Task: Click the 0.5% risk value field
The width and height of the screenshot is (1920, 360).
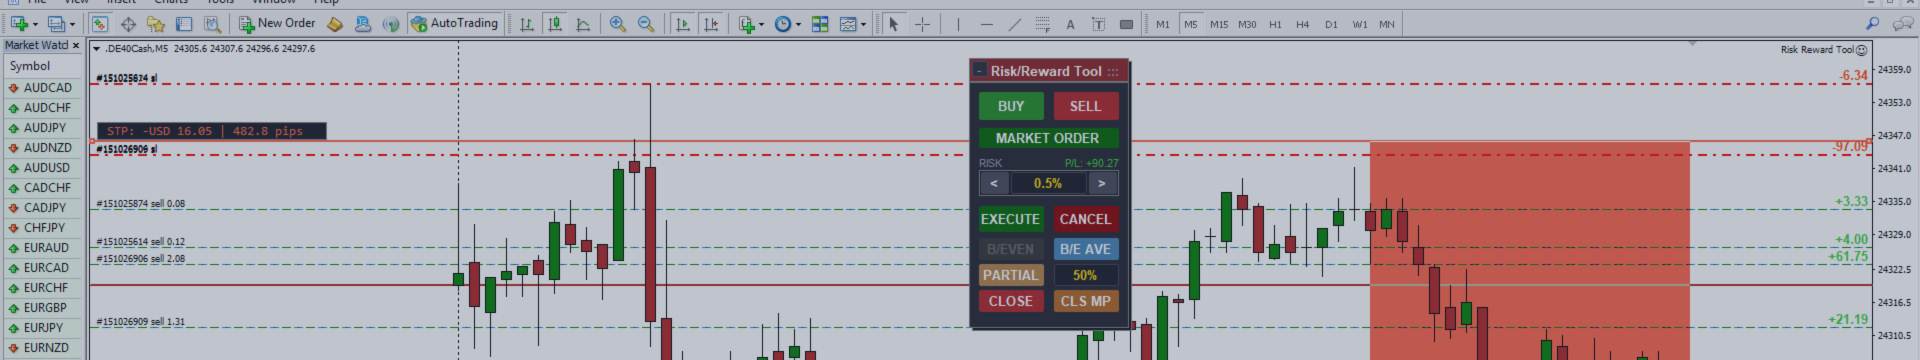Action: point(1048,183)
